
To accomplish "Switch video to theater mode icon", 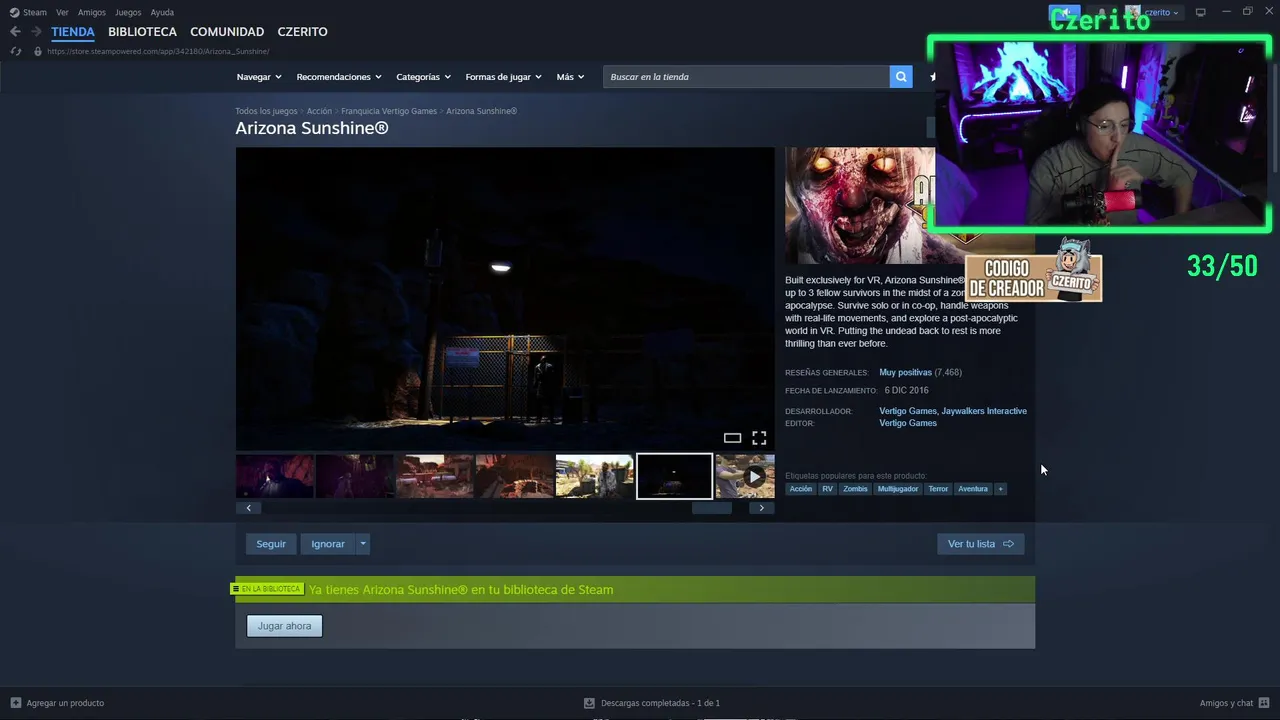I will point(732,438).
